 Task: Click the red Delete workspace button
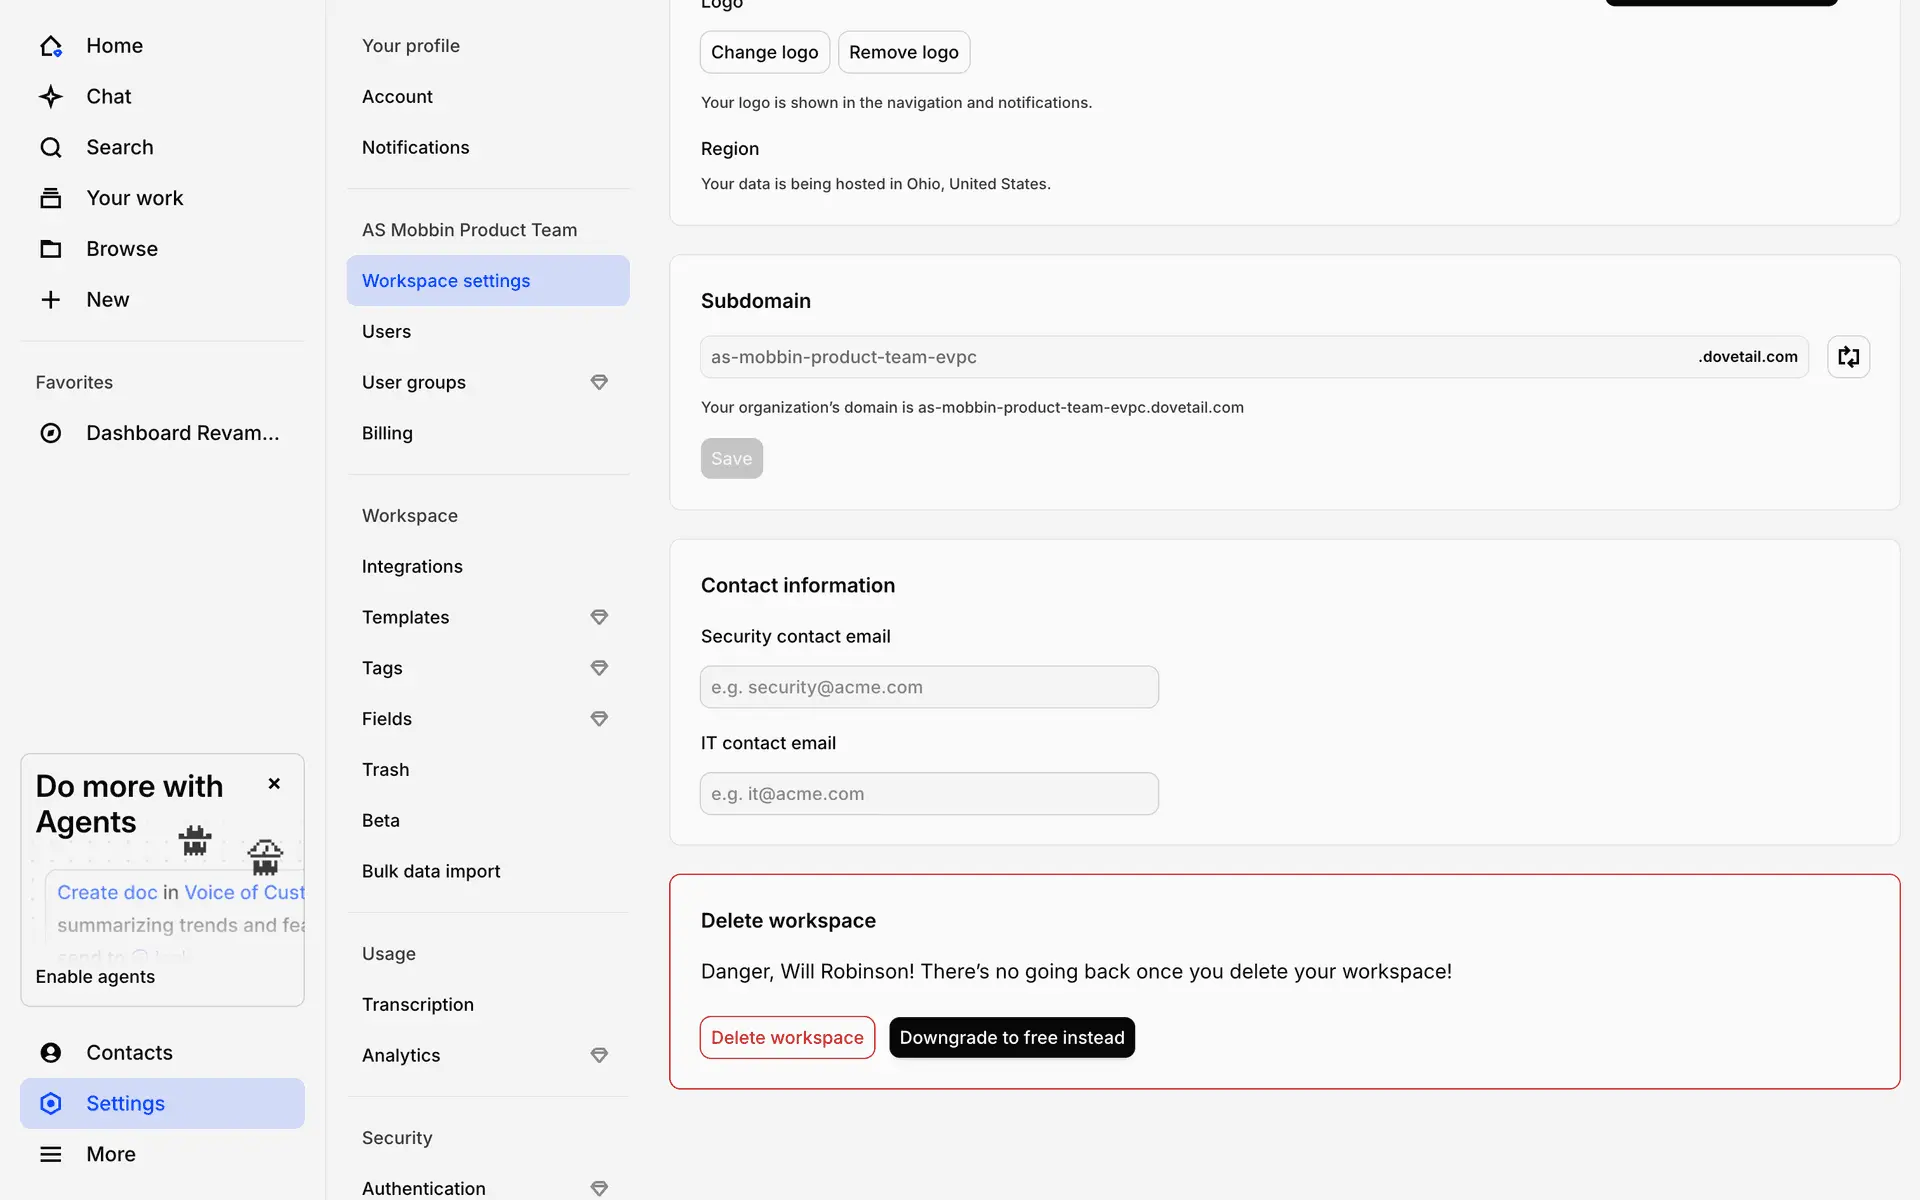[787, 1038]
